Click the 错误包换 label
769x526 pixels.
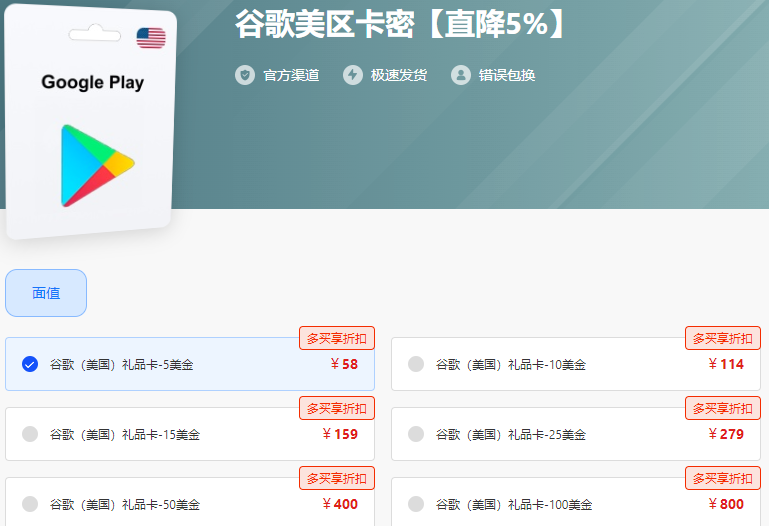pos(507,75)
